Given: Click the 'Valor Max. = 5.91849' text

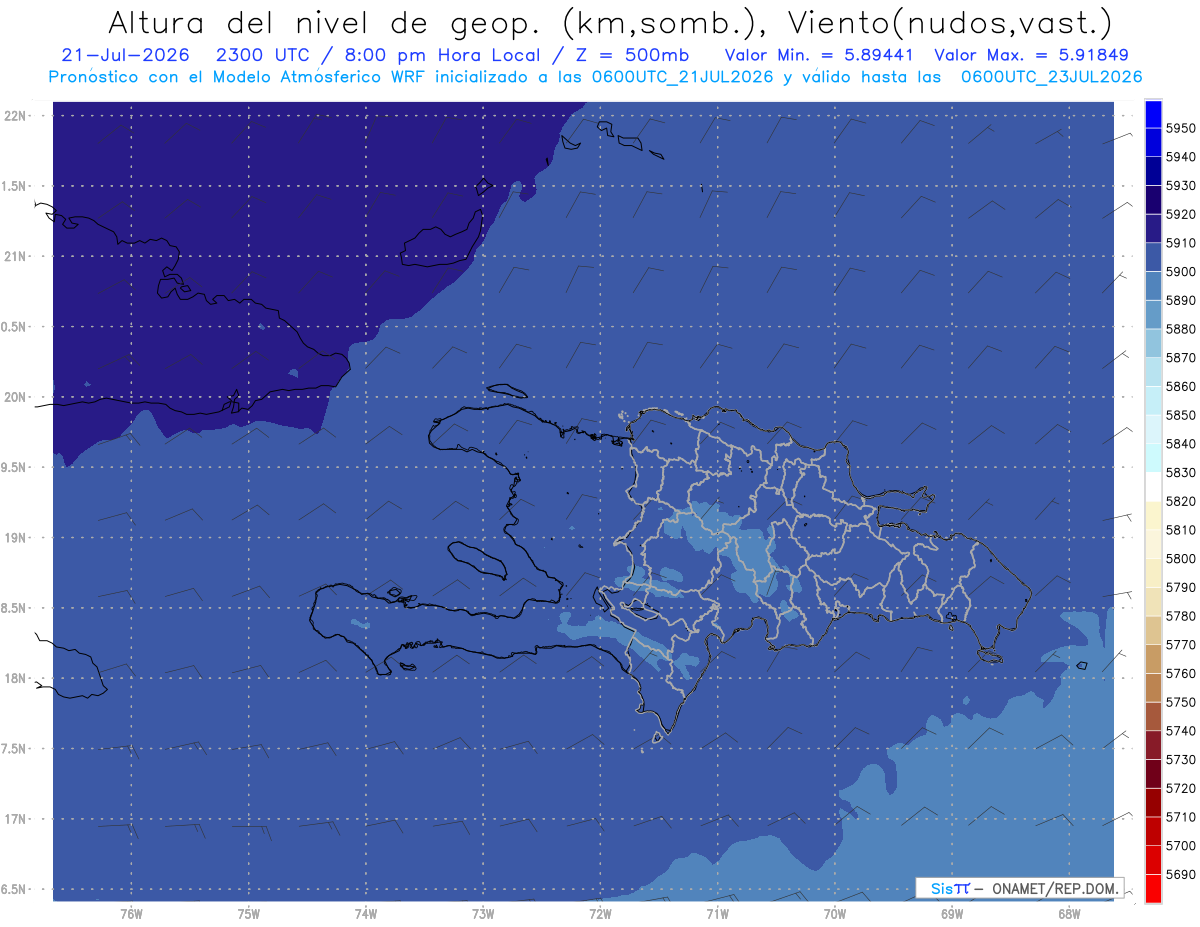Looking at the screenshot, I should pos(1032,55).
